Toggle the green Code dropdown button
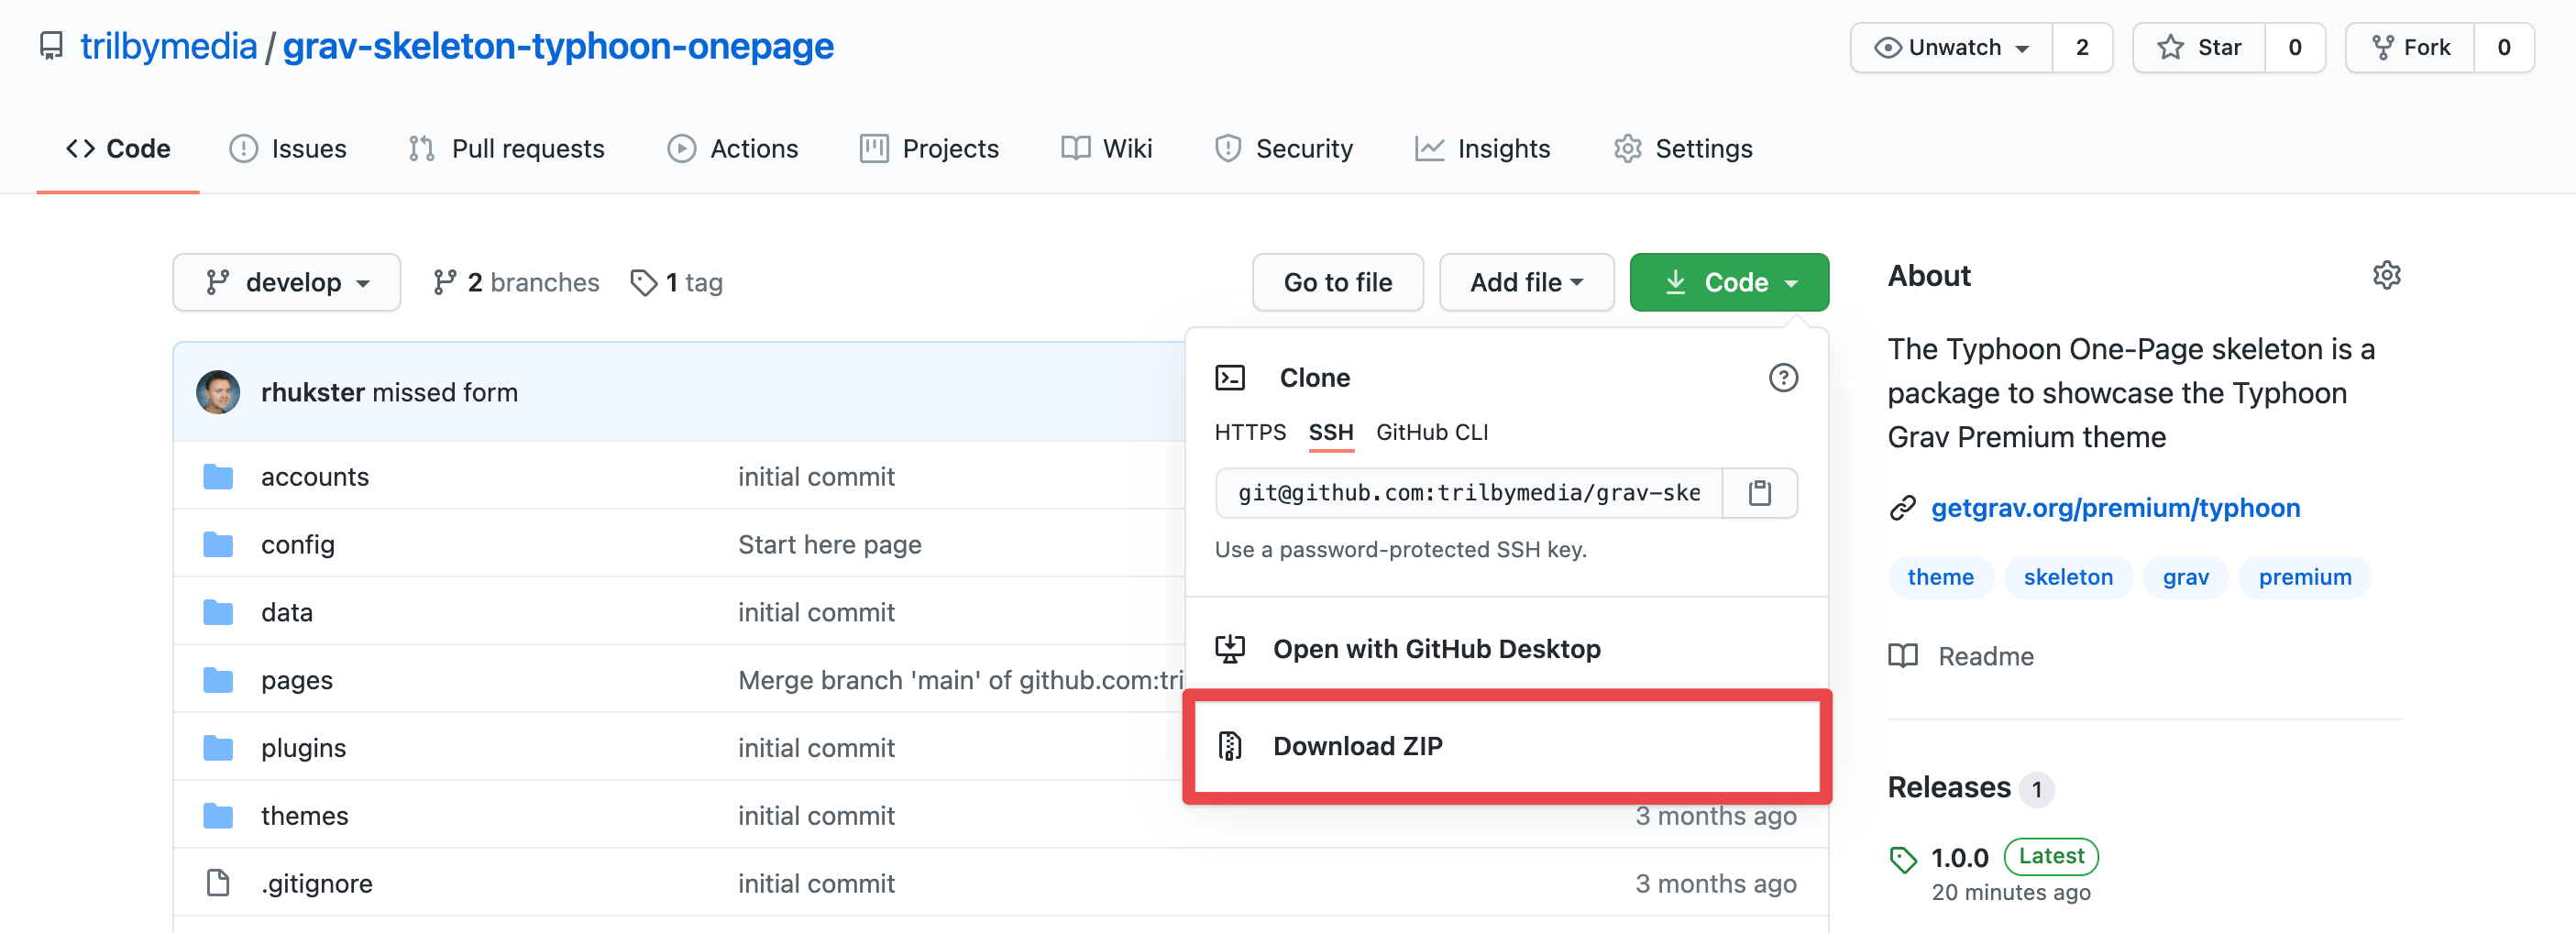2576x933 pixels. [x=1729, y=283]
